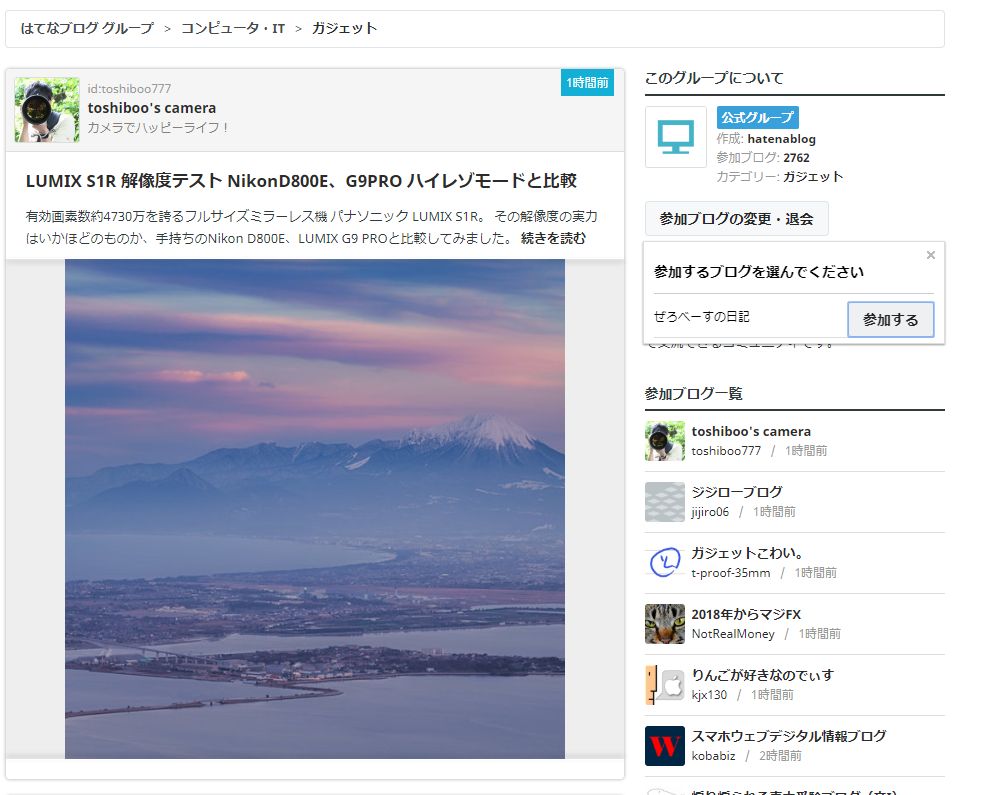Click the red W avatar icon

[x=665, y=746]
